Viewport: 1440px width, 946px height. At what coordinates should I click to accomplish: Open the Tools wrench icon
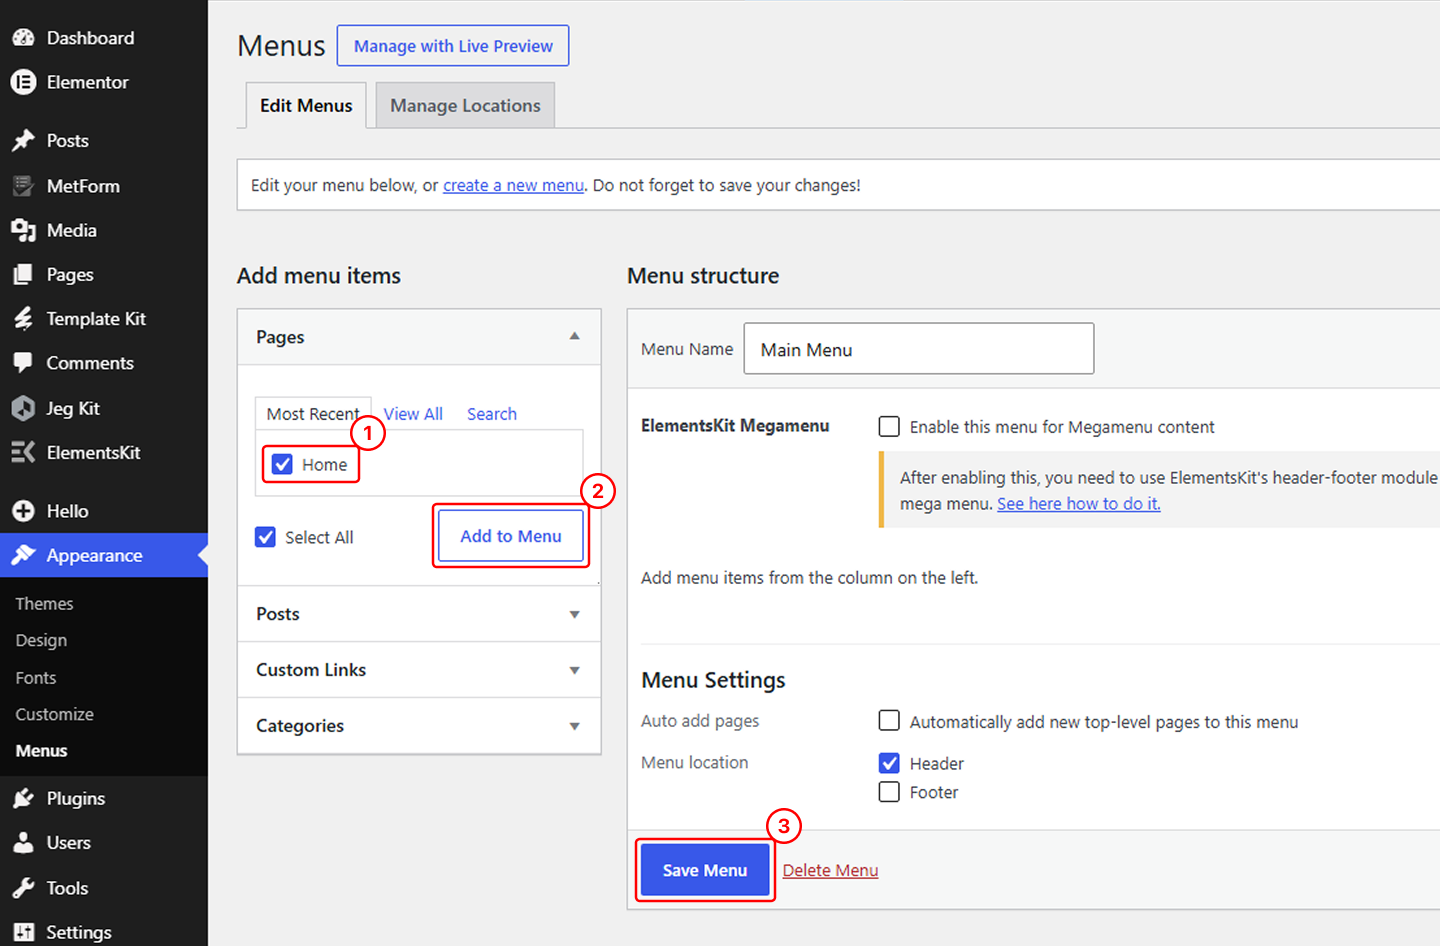pos(23,888)
